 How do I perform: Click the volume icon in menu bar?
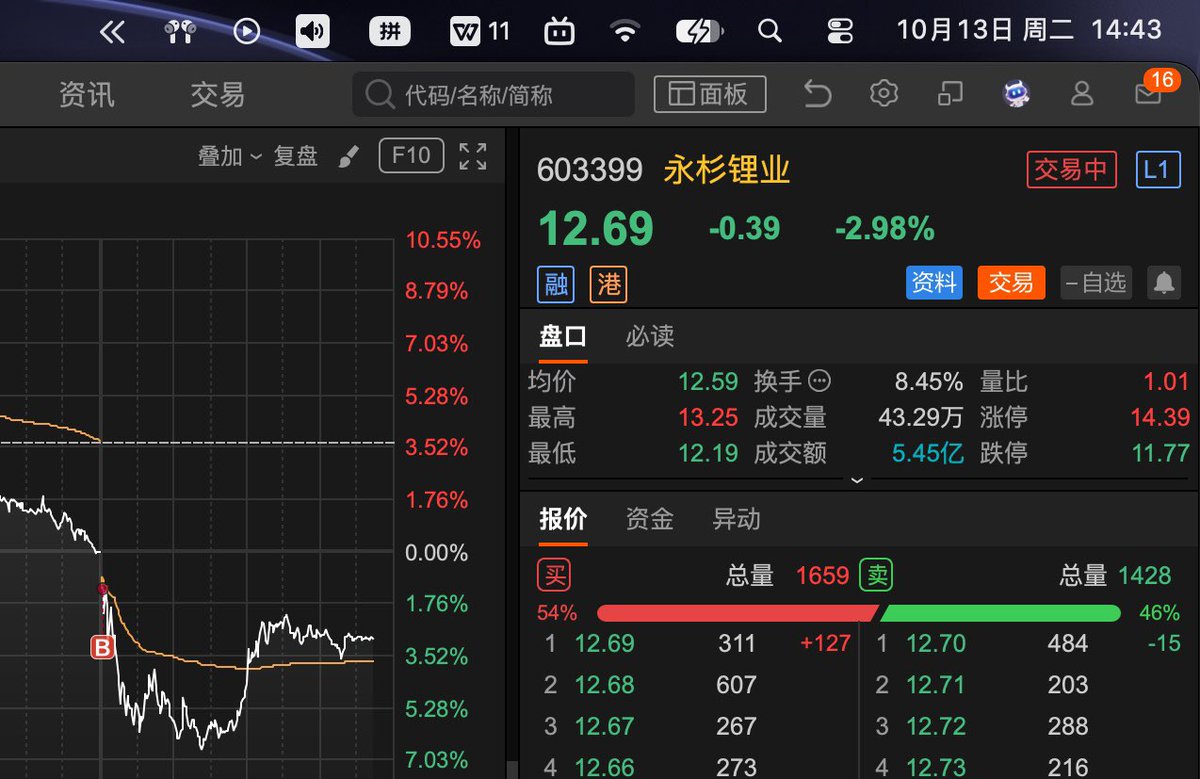coord(313,31)
